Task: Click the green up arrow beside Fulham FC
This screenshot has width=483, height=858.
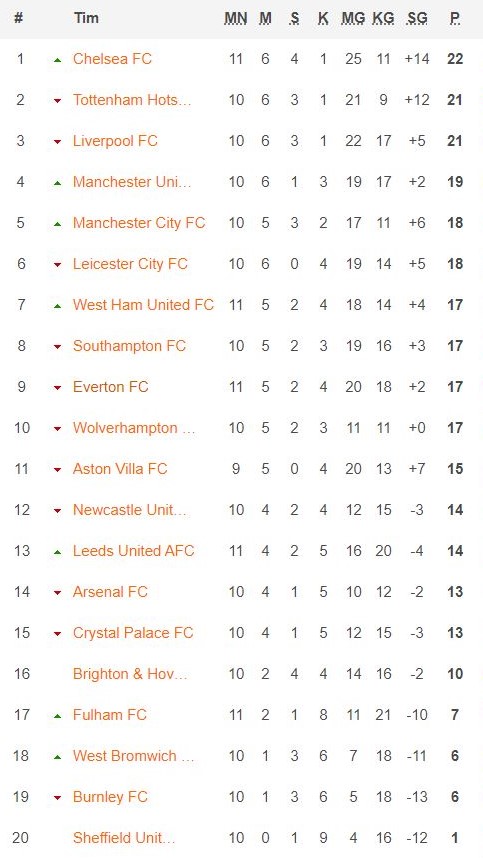Action: click(57, 716)
